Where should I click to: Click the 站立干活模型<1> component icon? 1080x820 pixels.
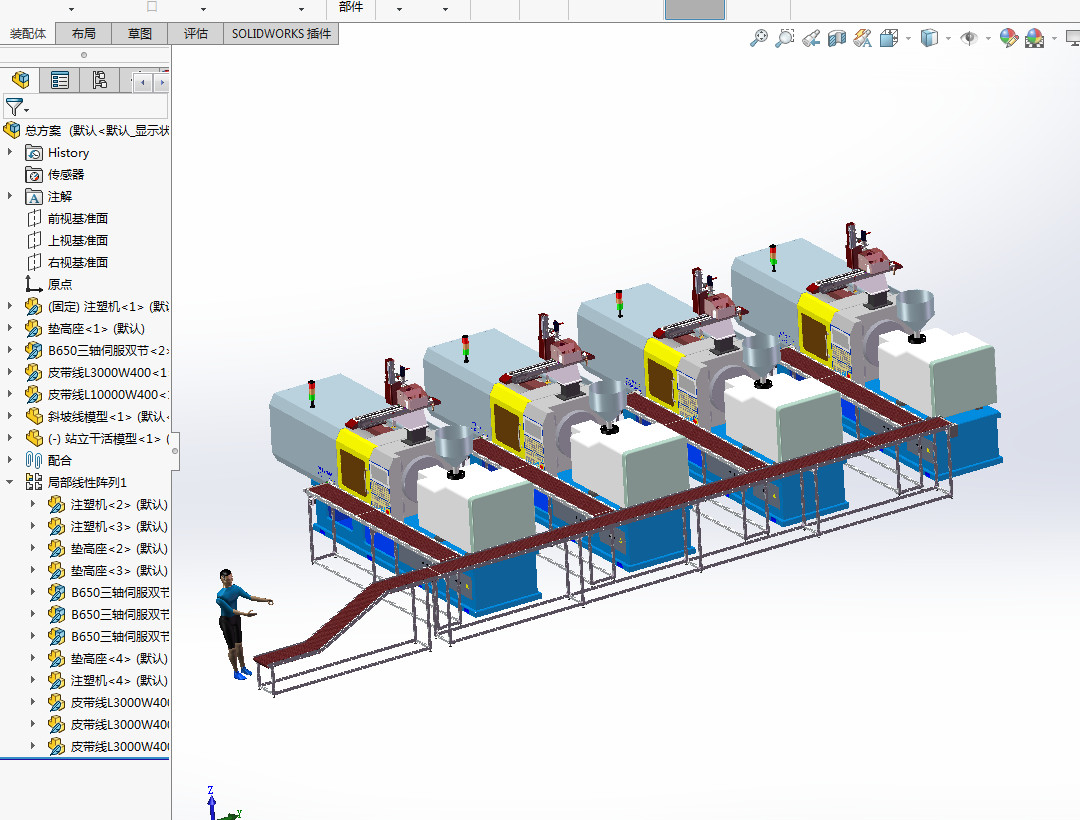pyautogui.click(x=34, y=438)
